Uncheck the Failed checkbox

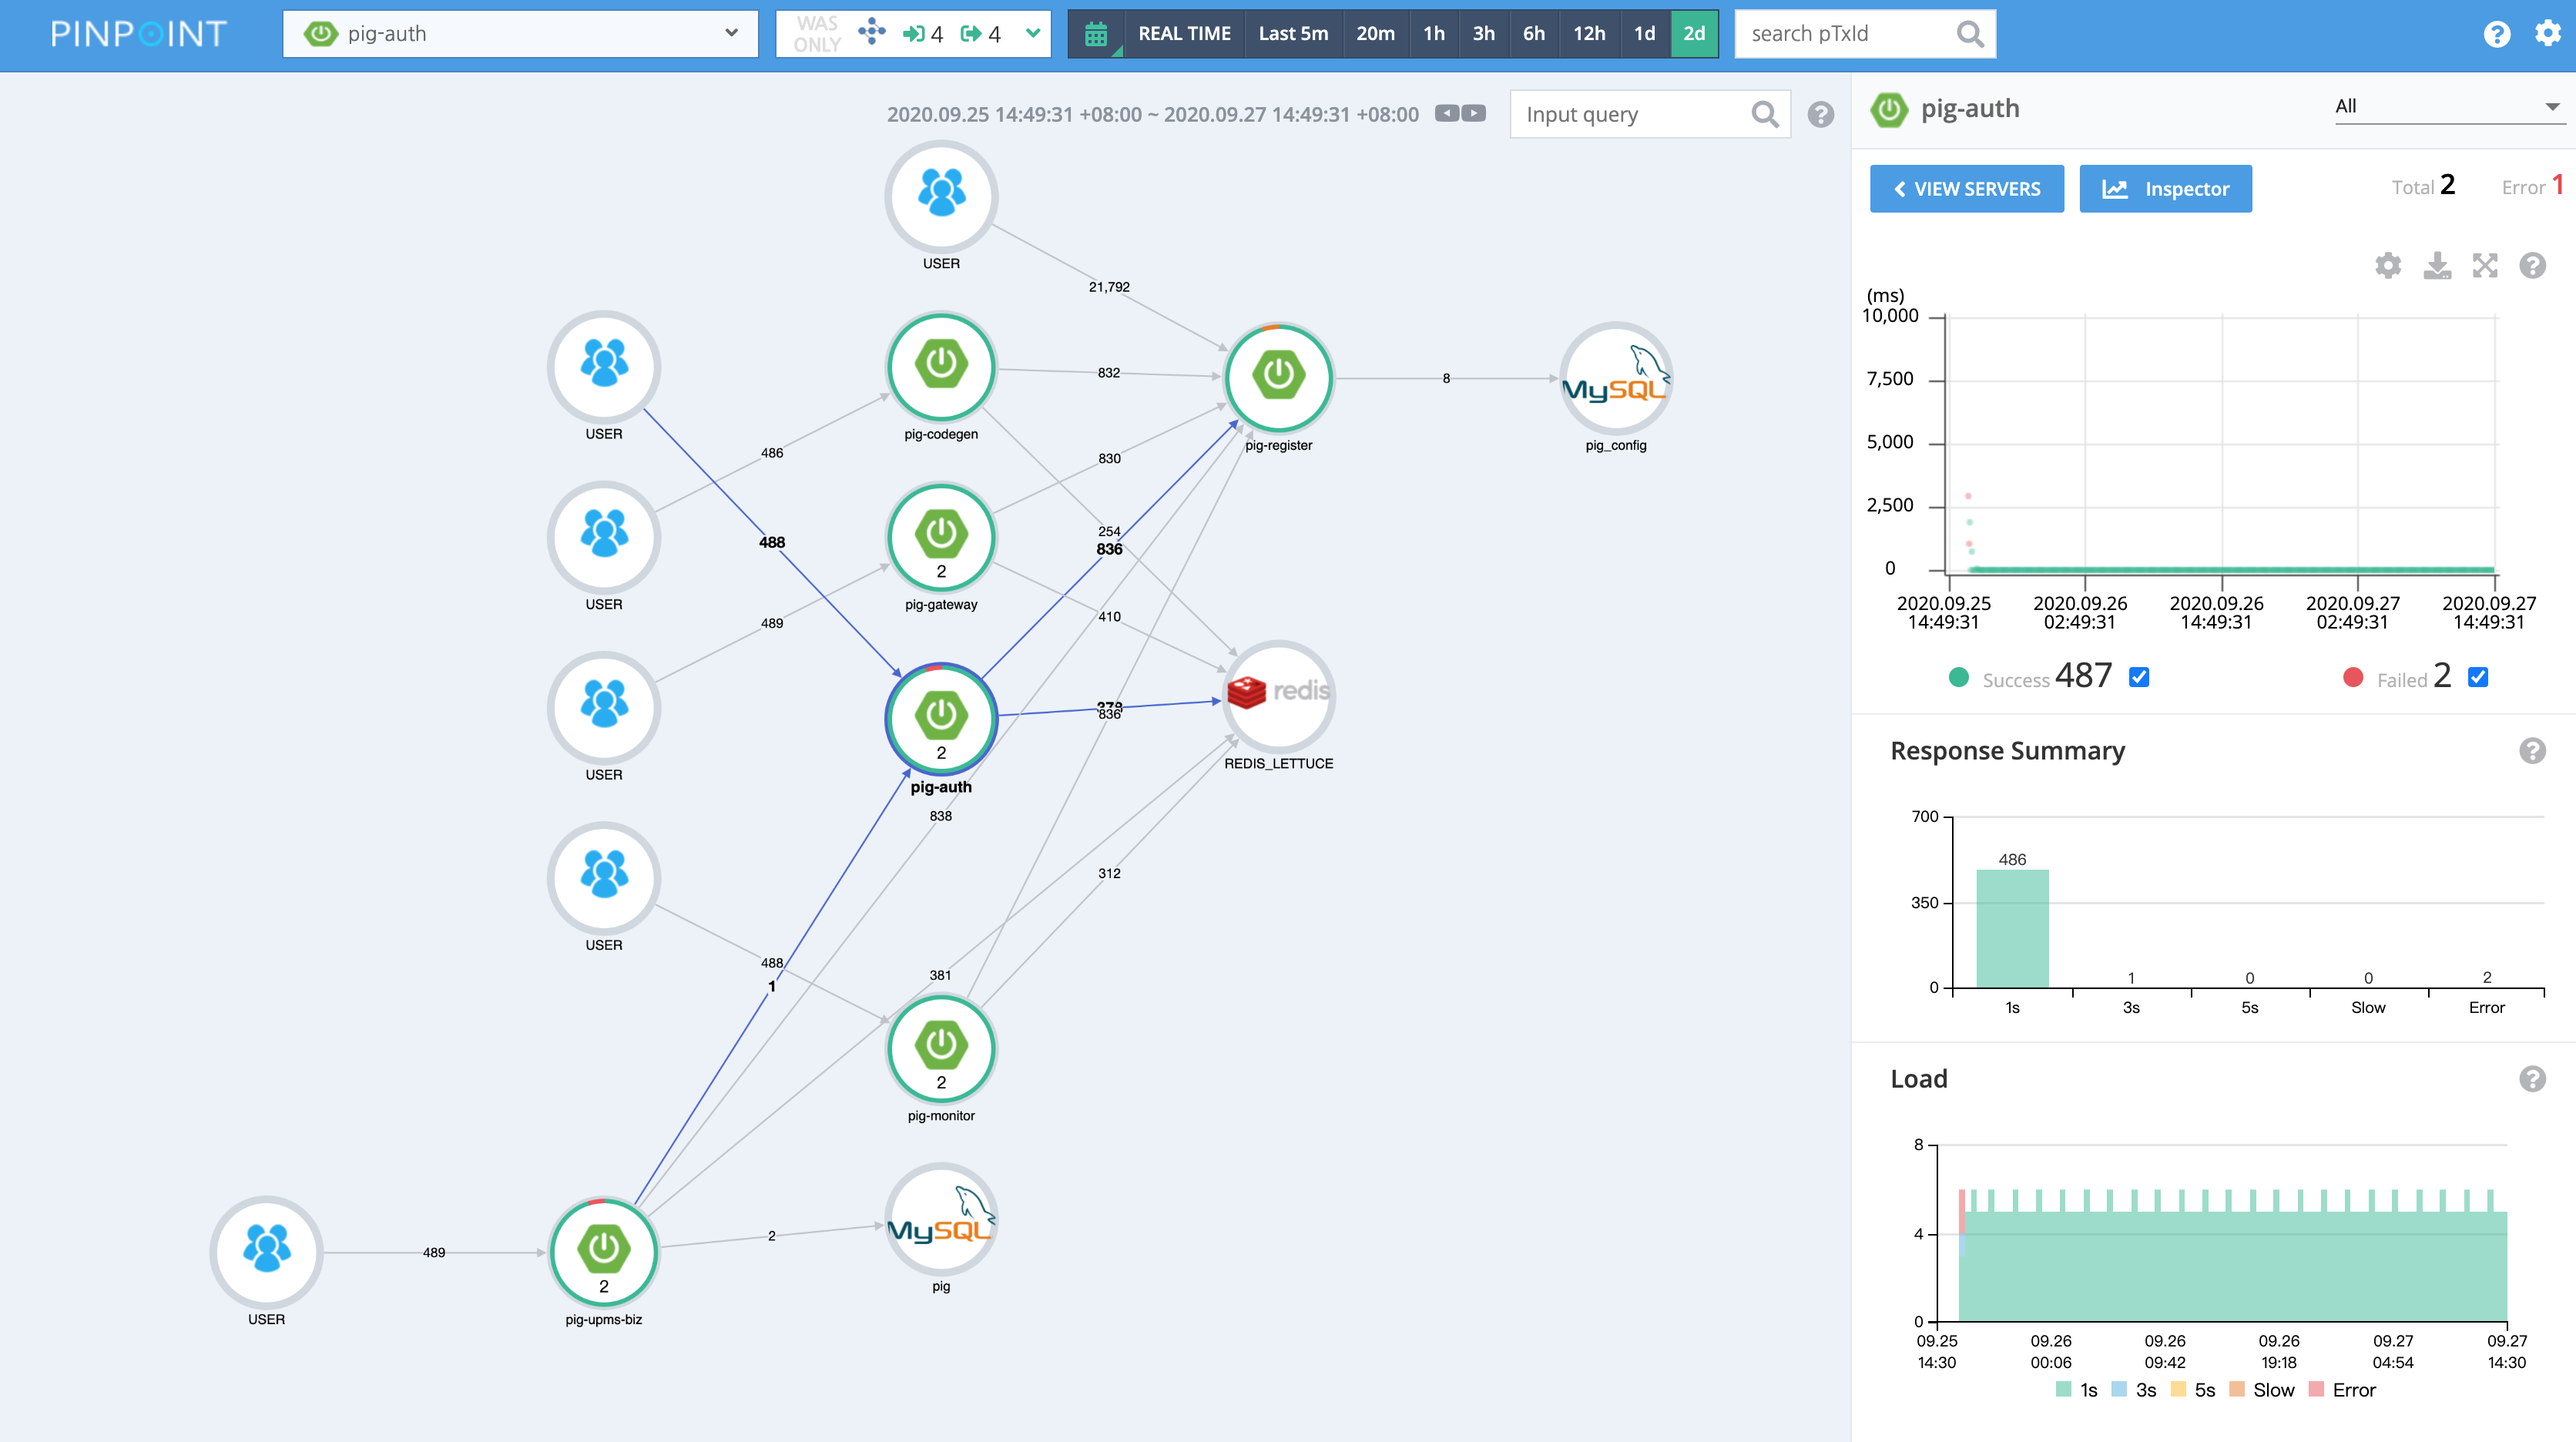[x=2478, y=678]
